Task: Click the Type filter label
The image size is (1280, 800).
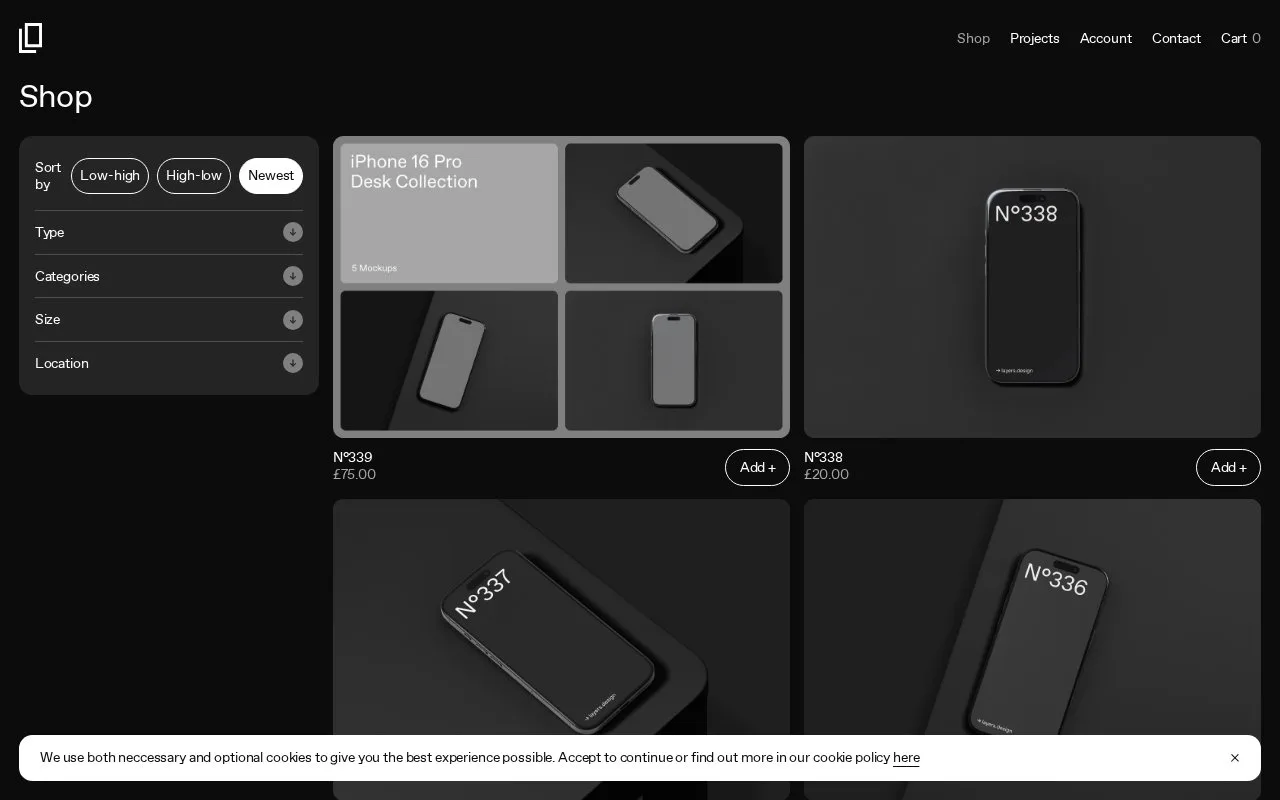Action: tap(50, 232)
